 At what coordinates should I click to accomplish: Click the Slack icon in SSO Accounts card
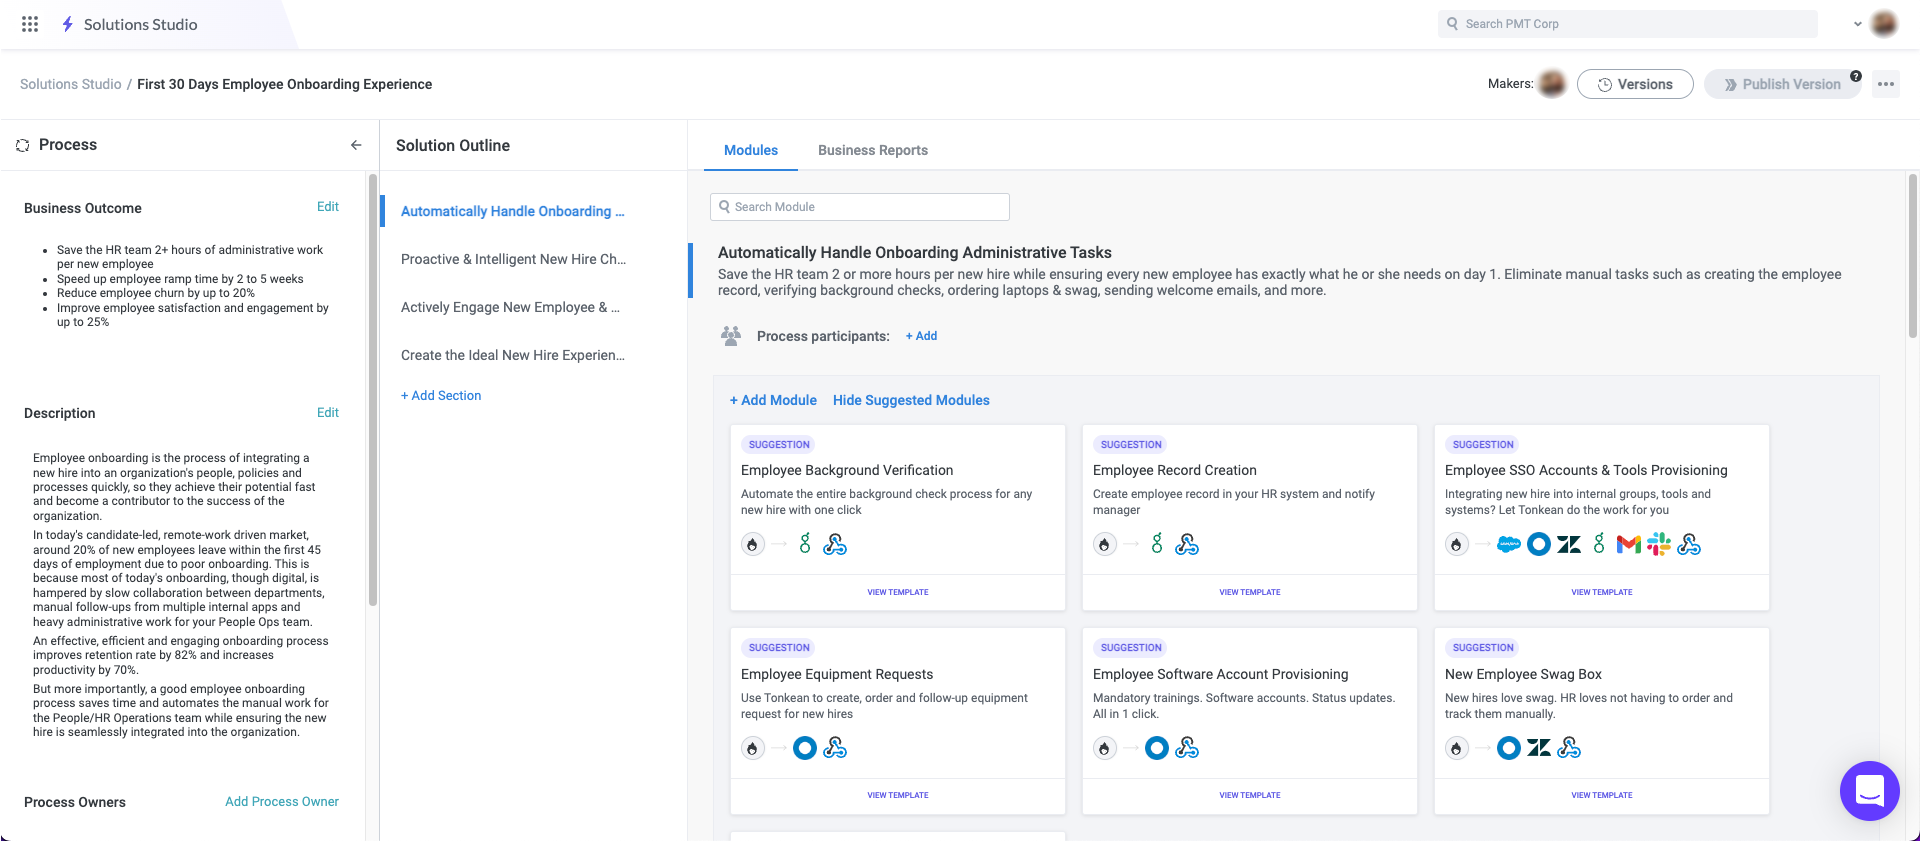coord(1659,544)
